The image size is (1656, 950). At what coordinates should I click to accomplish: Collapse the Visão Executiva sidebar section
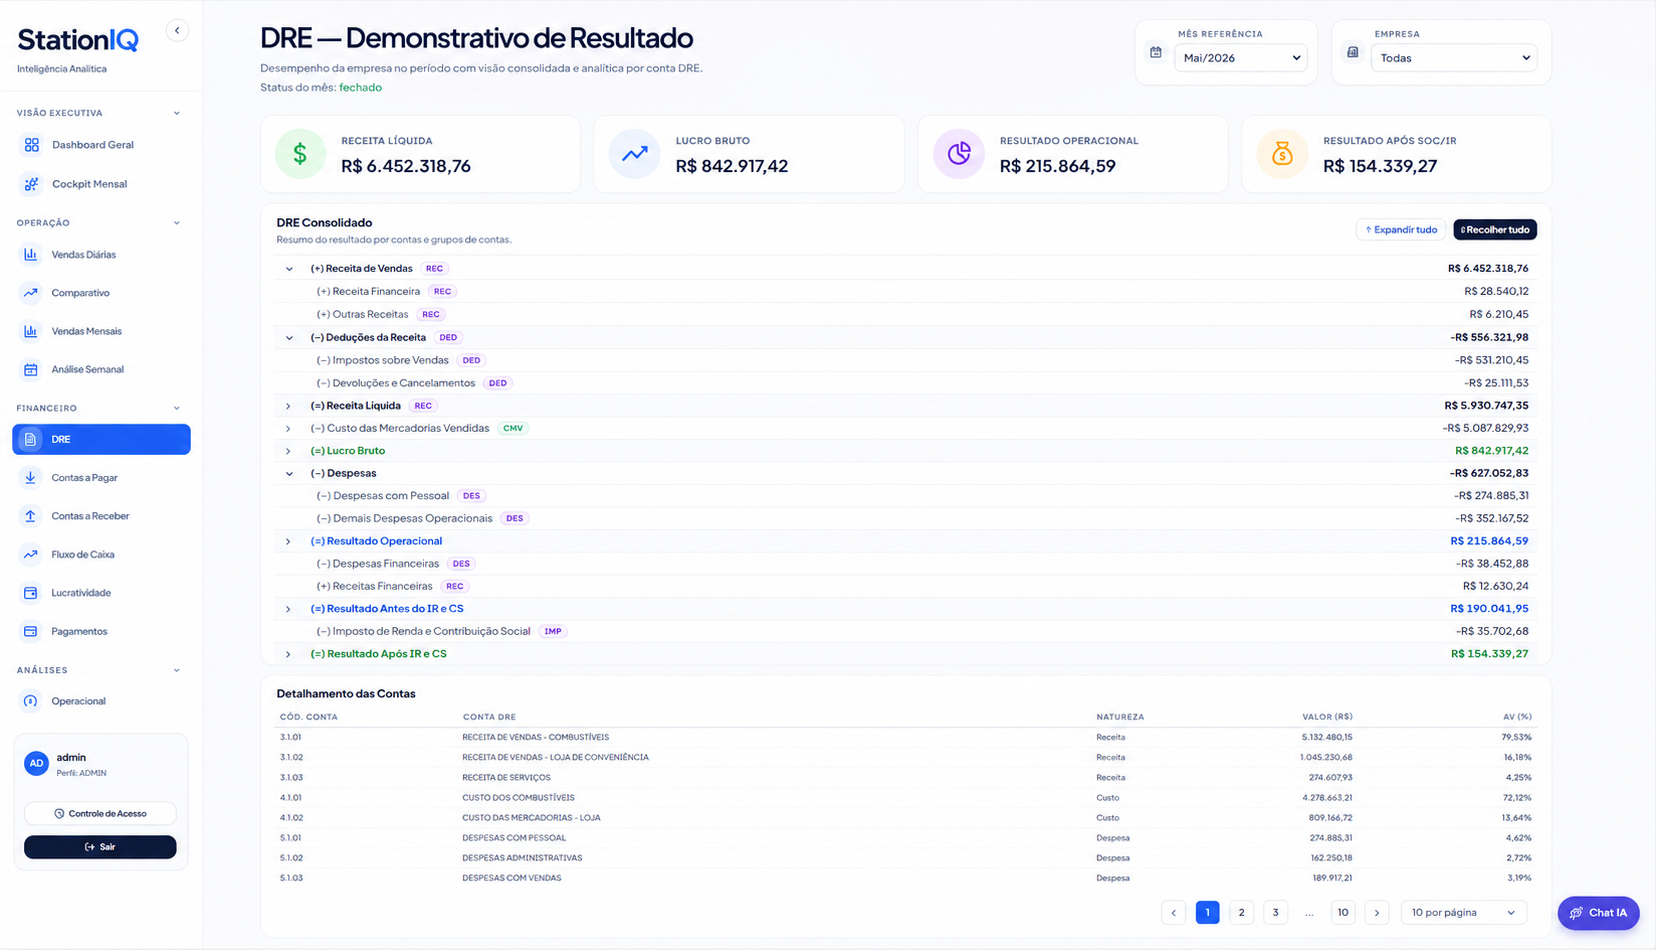(x=177, y=113)
